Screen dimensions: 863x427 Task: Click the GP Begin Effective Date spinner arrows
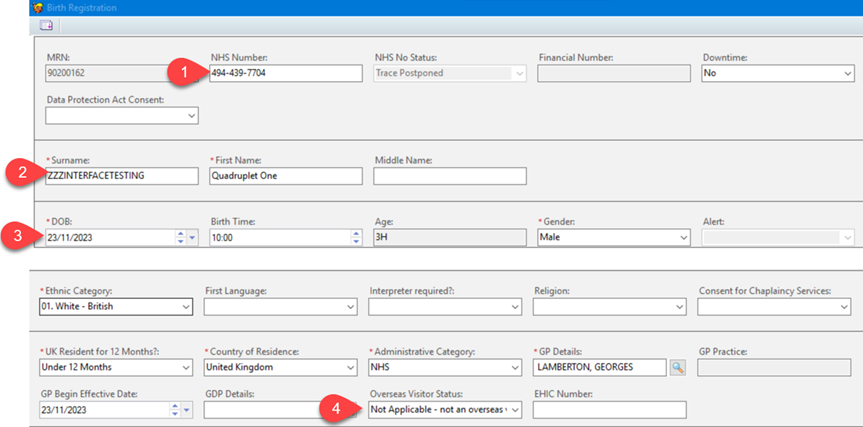[x=180, y=410]
